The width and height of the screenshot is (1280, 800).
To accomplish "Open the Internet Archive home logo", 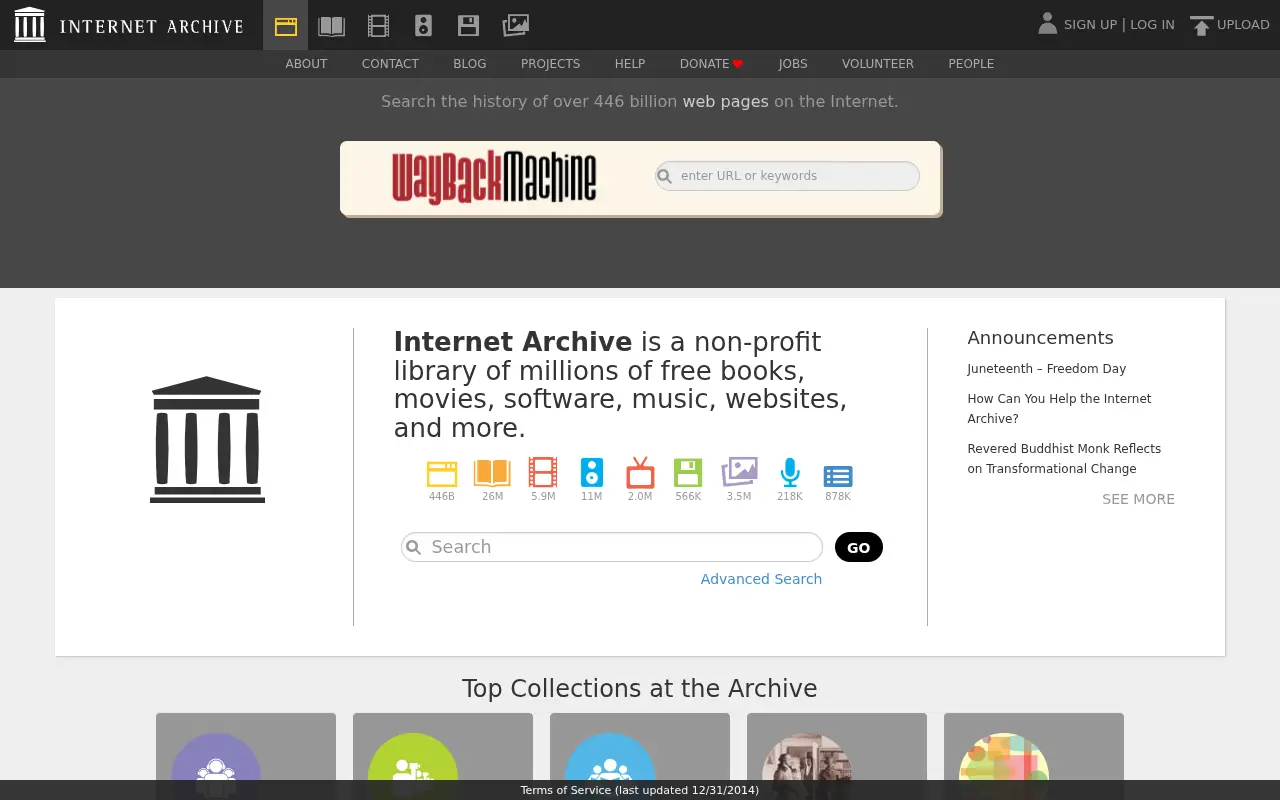I will point(30,25).
